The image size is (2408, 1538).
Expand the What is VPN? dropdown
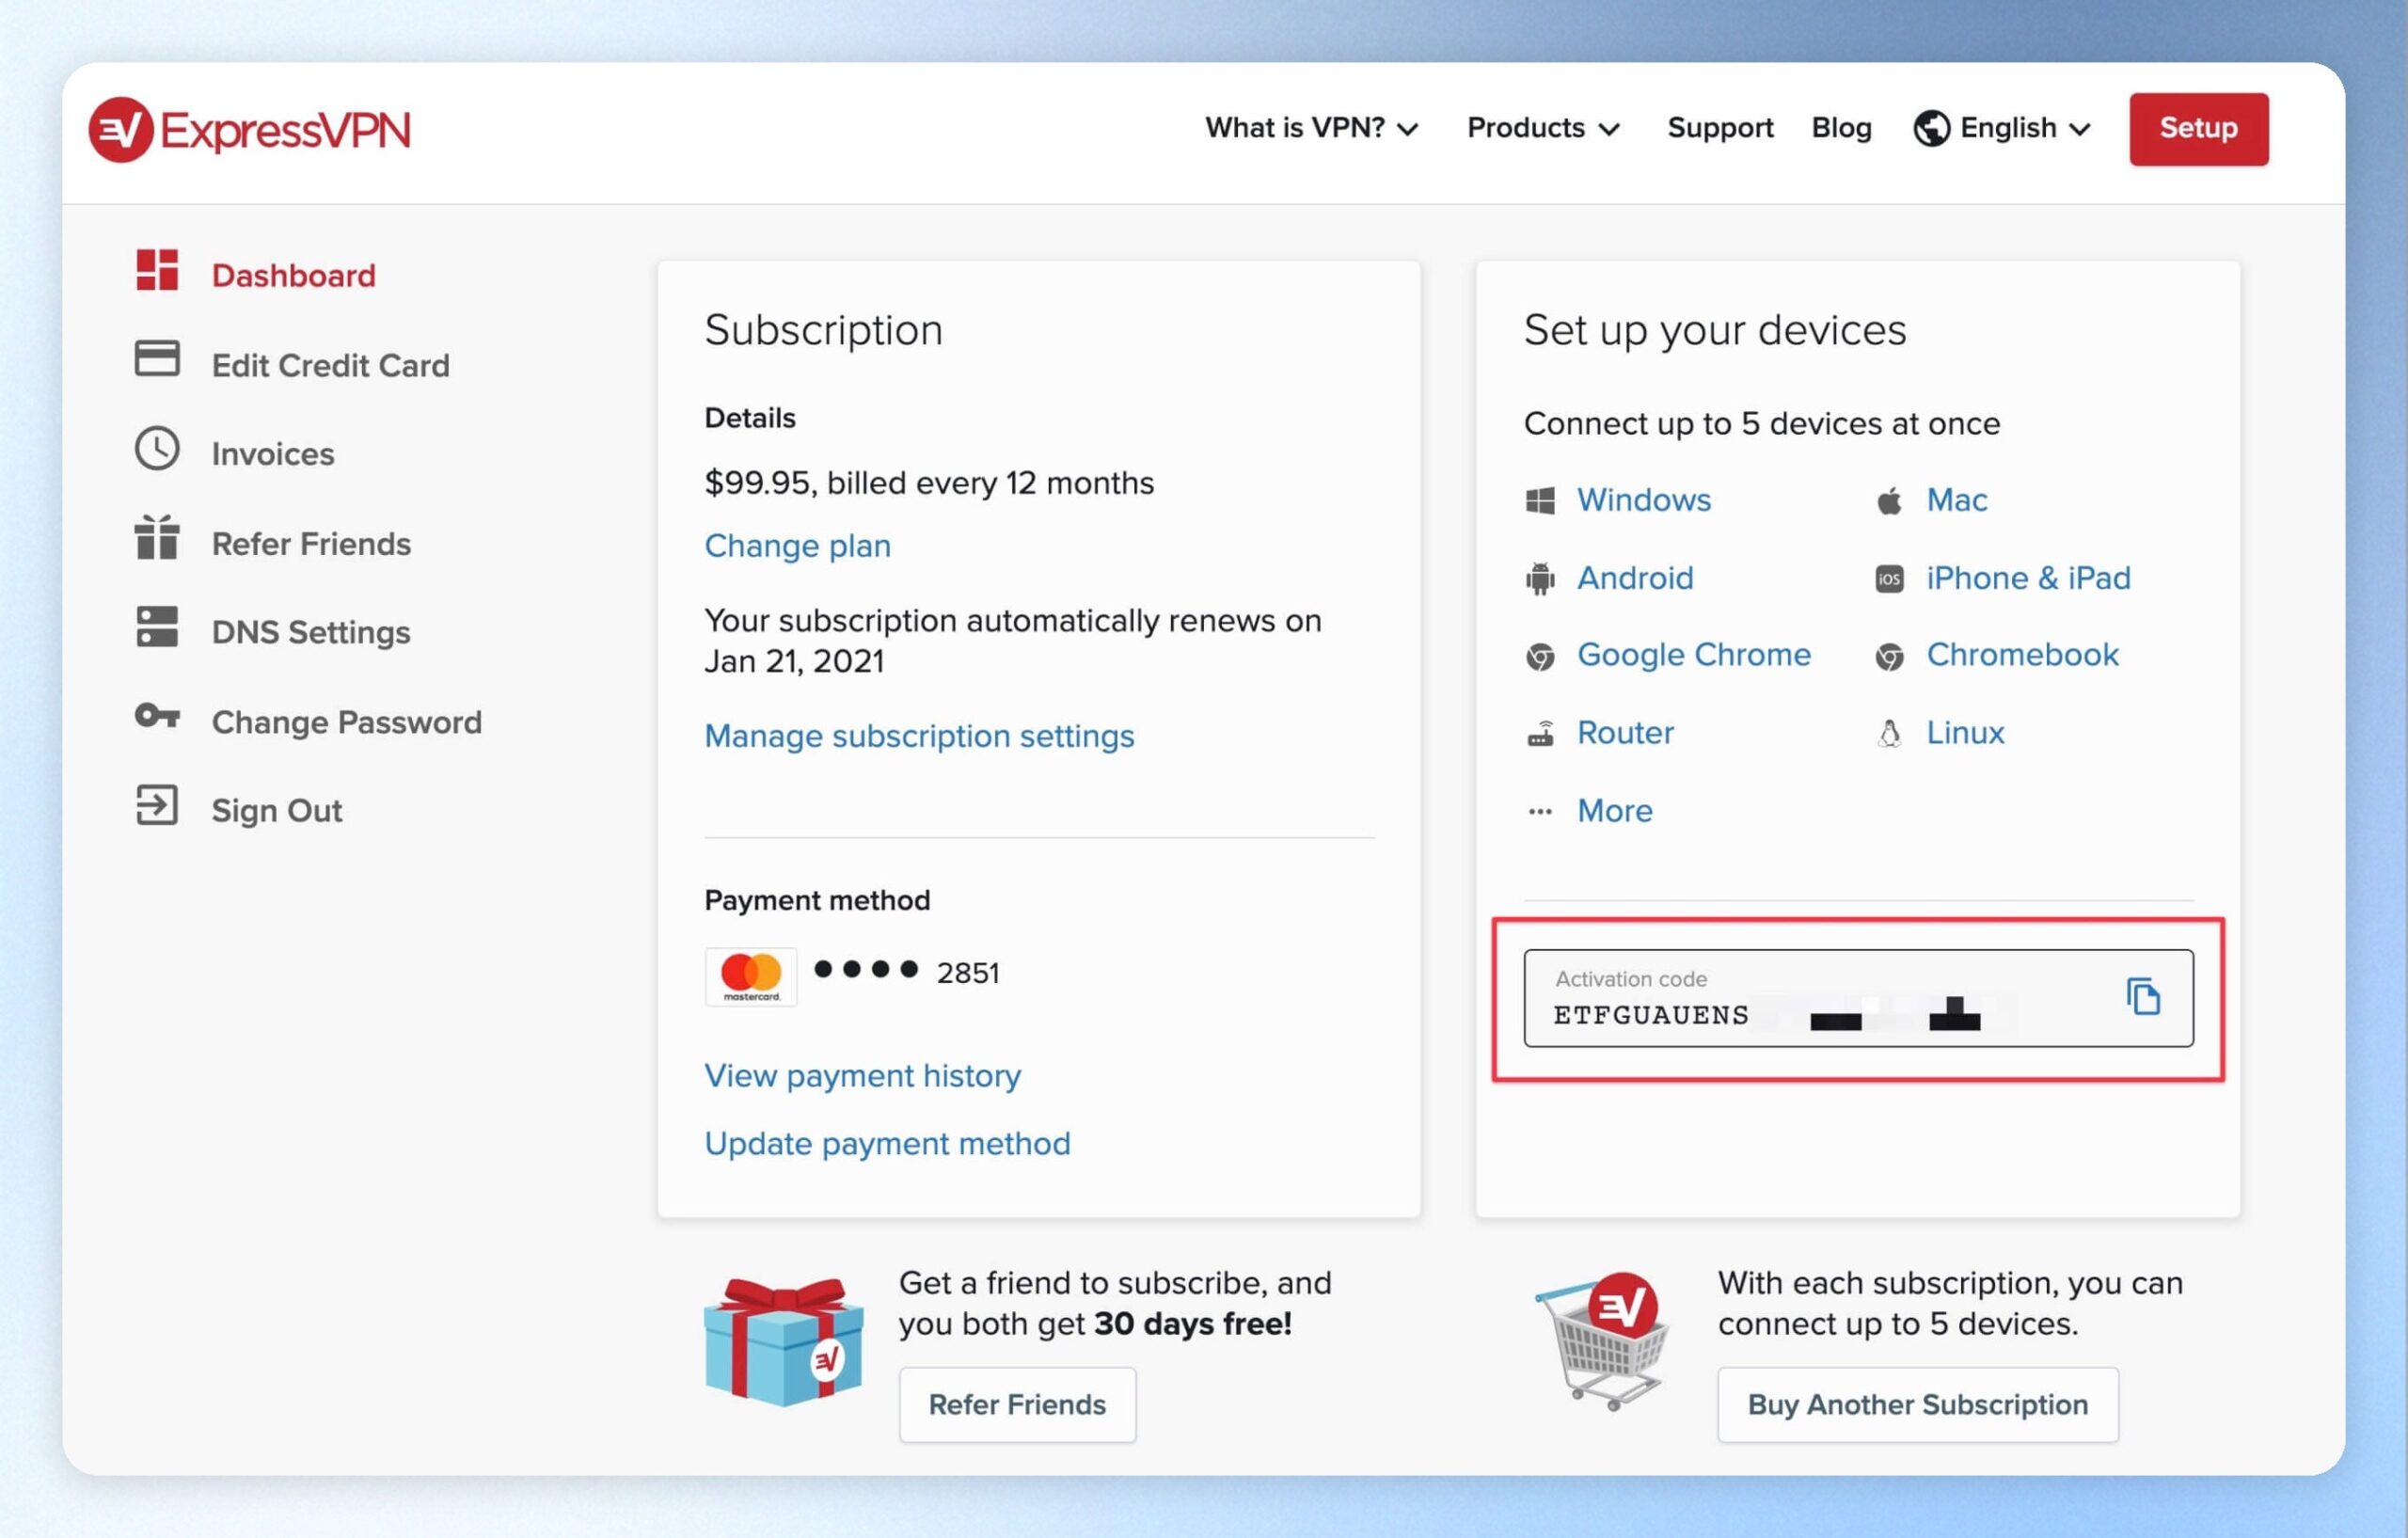coord(1311,128)
